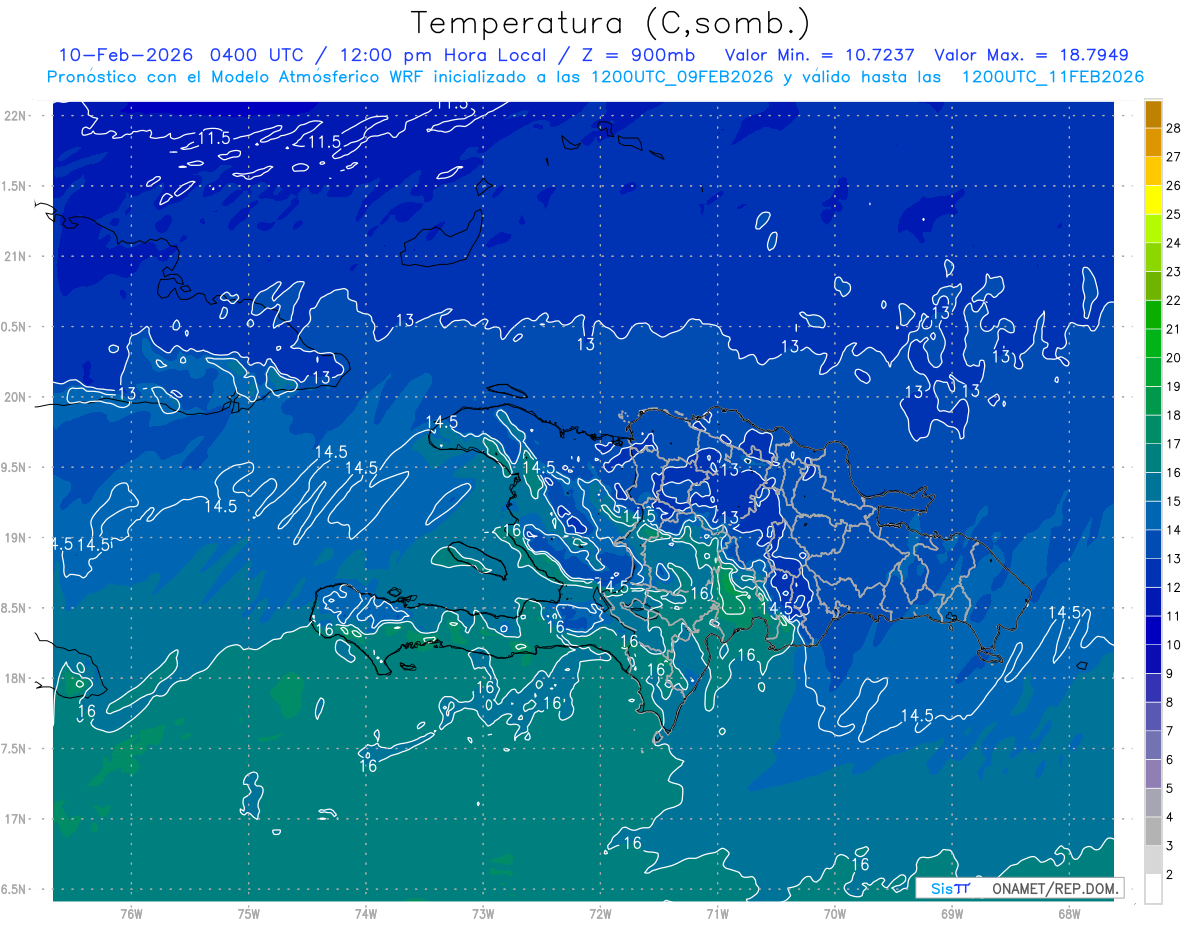1200x927 pixels.
Task: Click the 'Temperatura (C,somb.)' chart title
Action: click(x=610, y=23)
